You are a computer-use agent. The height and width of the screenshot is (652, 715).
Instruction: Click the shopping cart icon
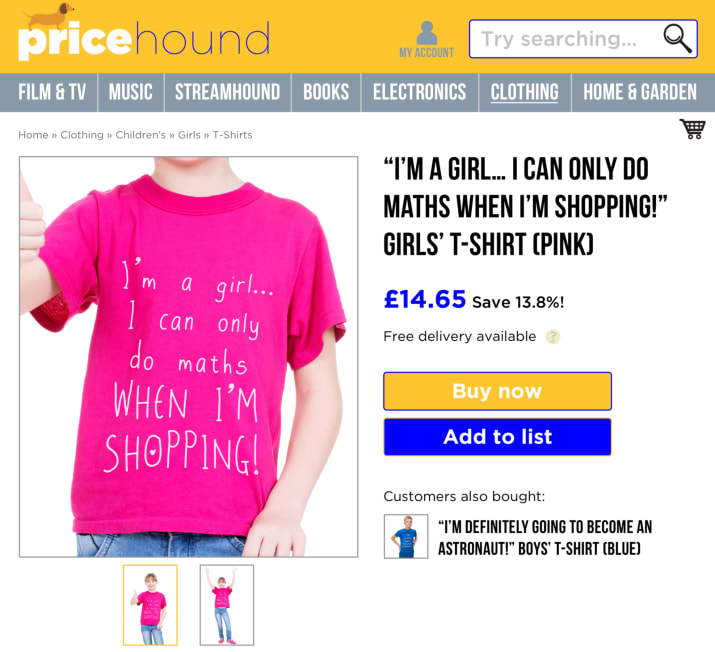[x=692, y=129]
